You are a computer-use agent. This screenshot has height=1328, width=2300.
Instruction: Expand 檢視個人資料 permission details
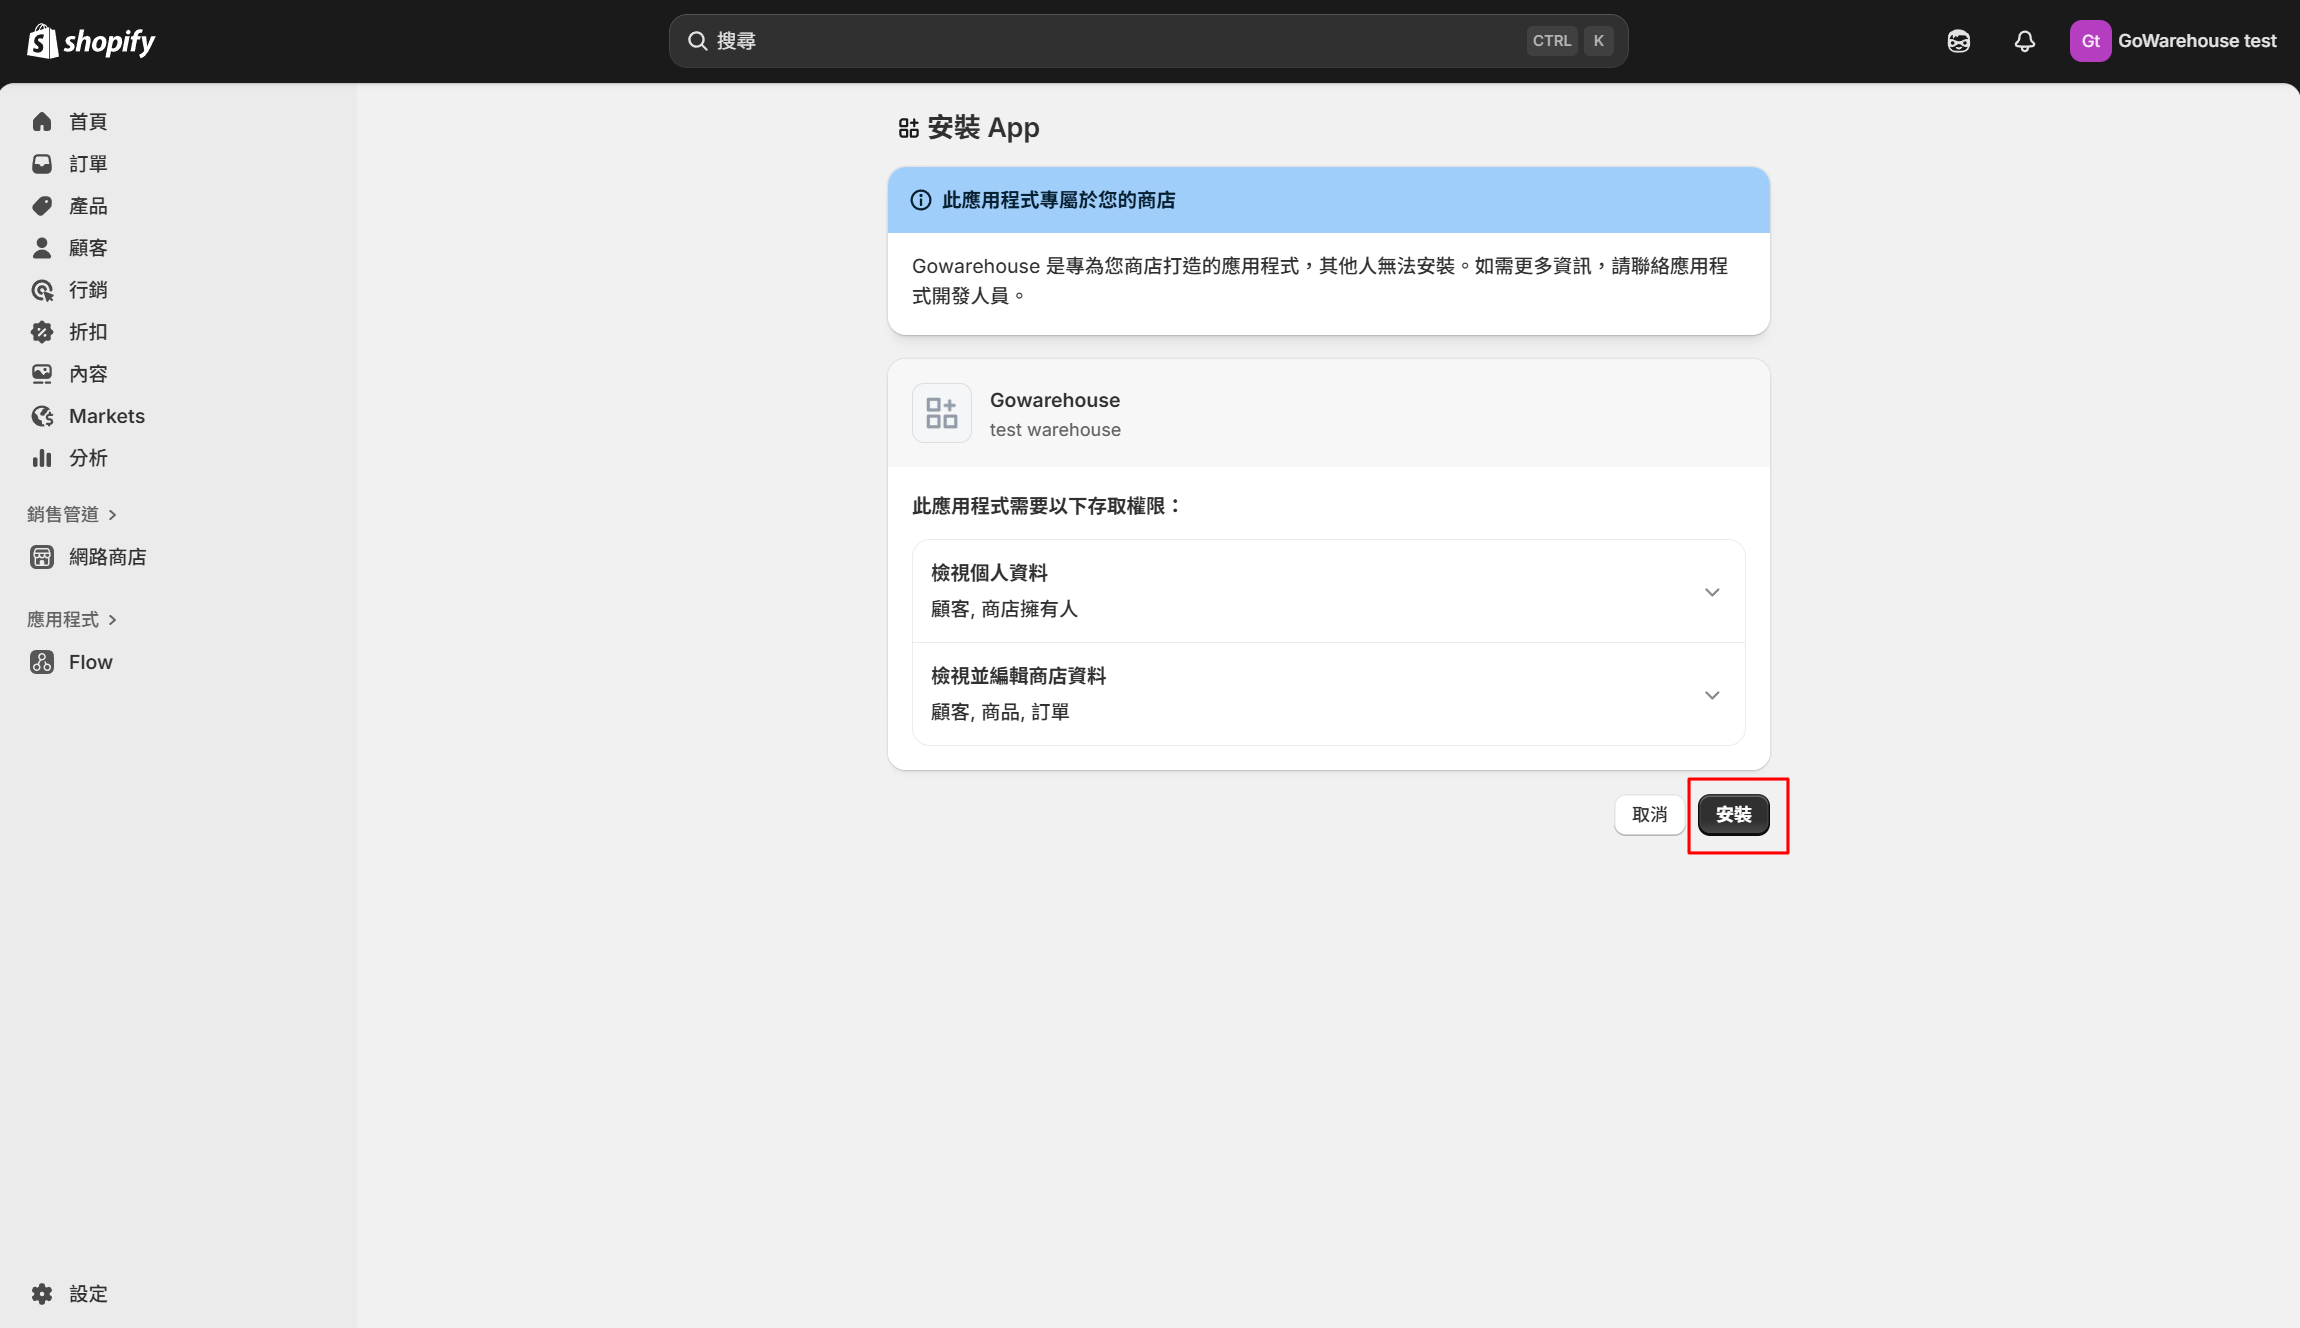pos(1711,592)
